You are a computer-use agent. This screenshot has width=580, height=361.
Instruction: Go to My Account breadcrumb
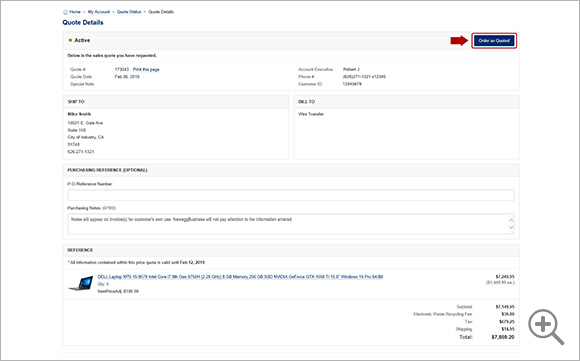pyautogui.click(x=99, y=12)
